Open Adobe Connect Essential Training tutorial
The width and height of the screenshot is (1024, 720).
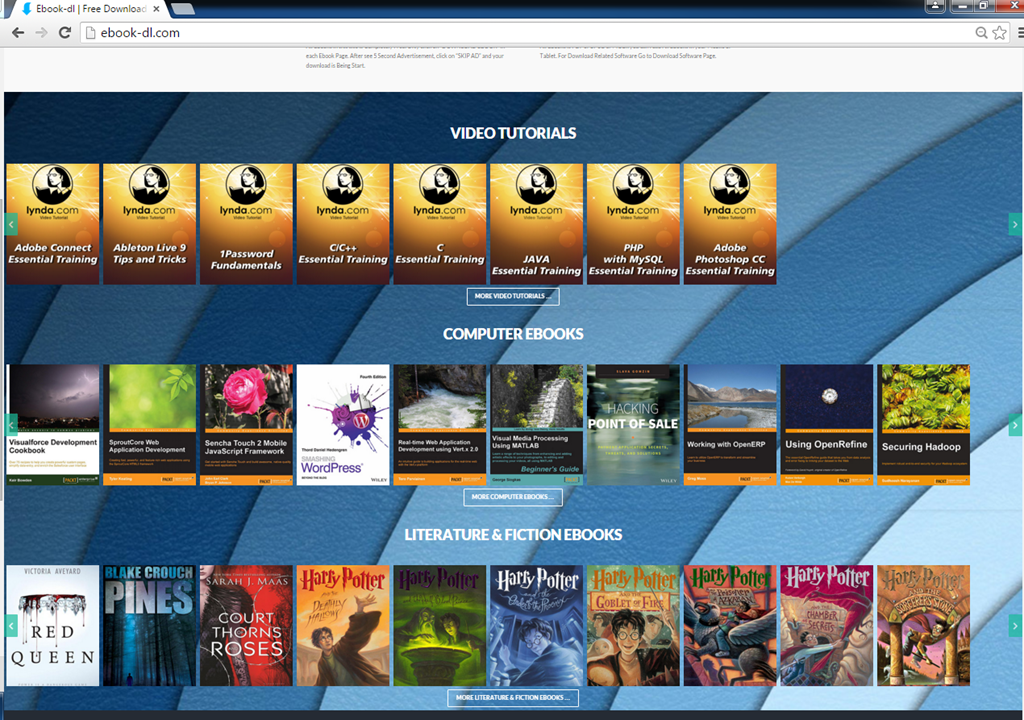coord(53,224)
